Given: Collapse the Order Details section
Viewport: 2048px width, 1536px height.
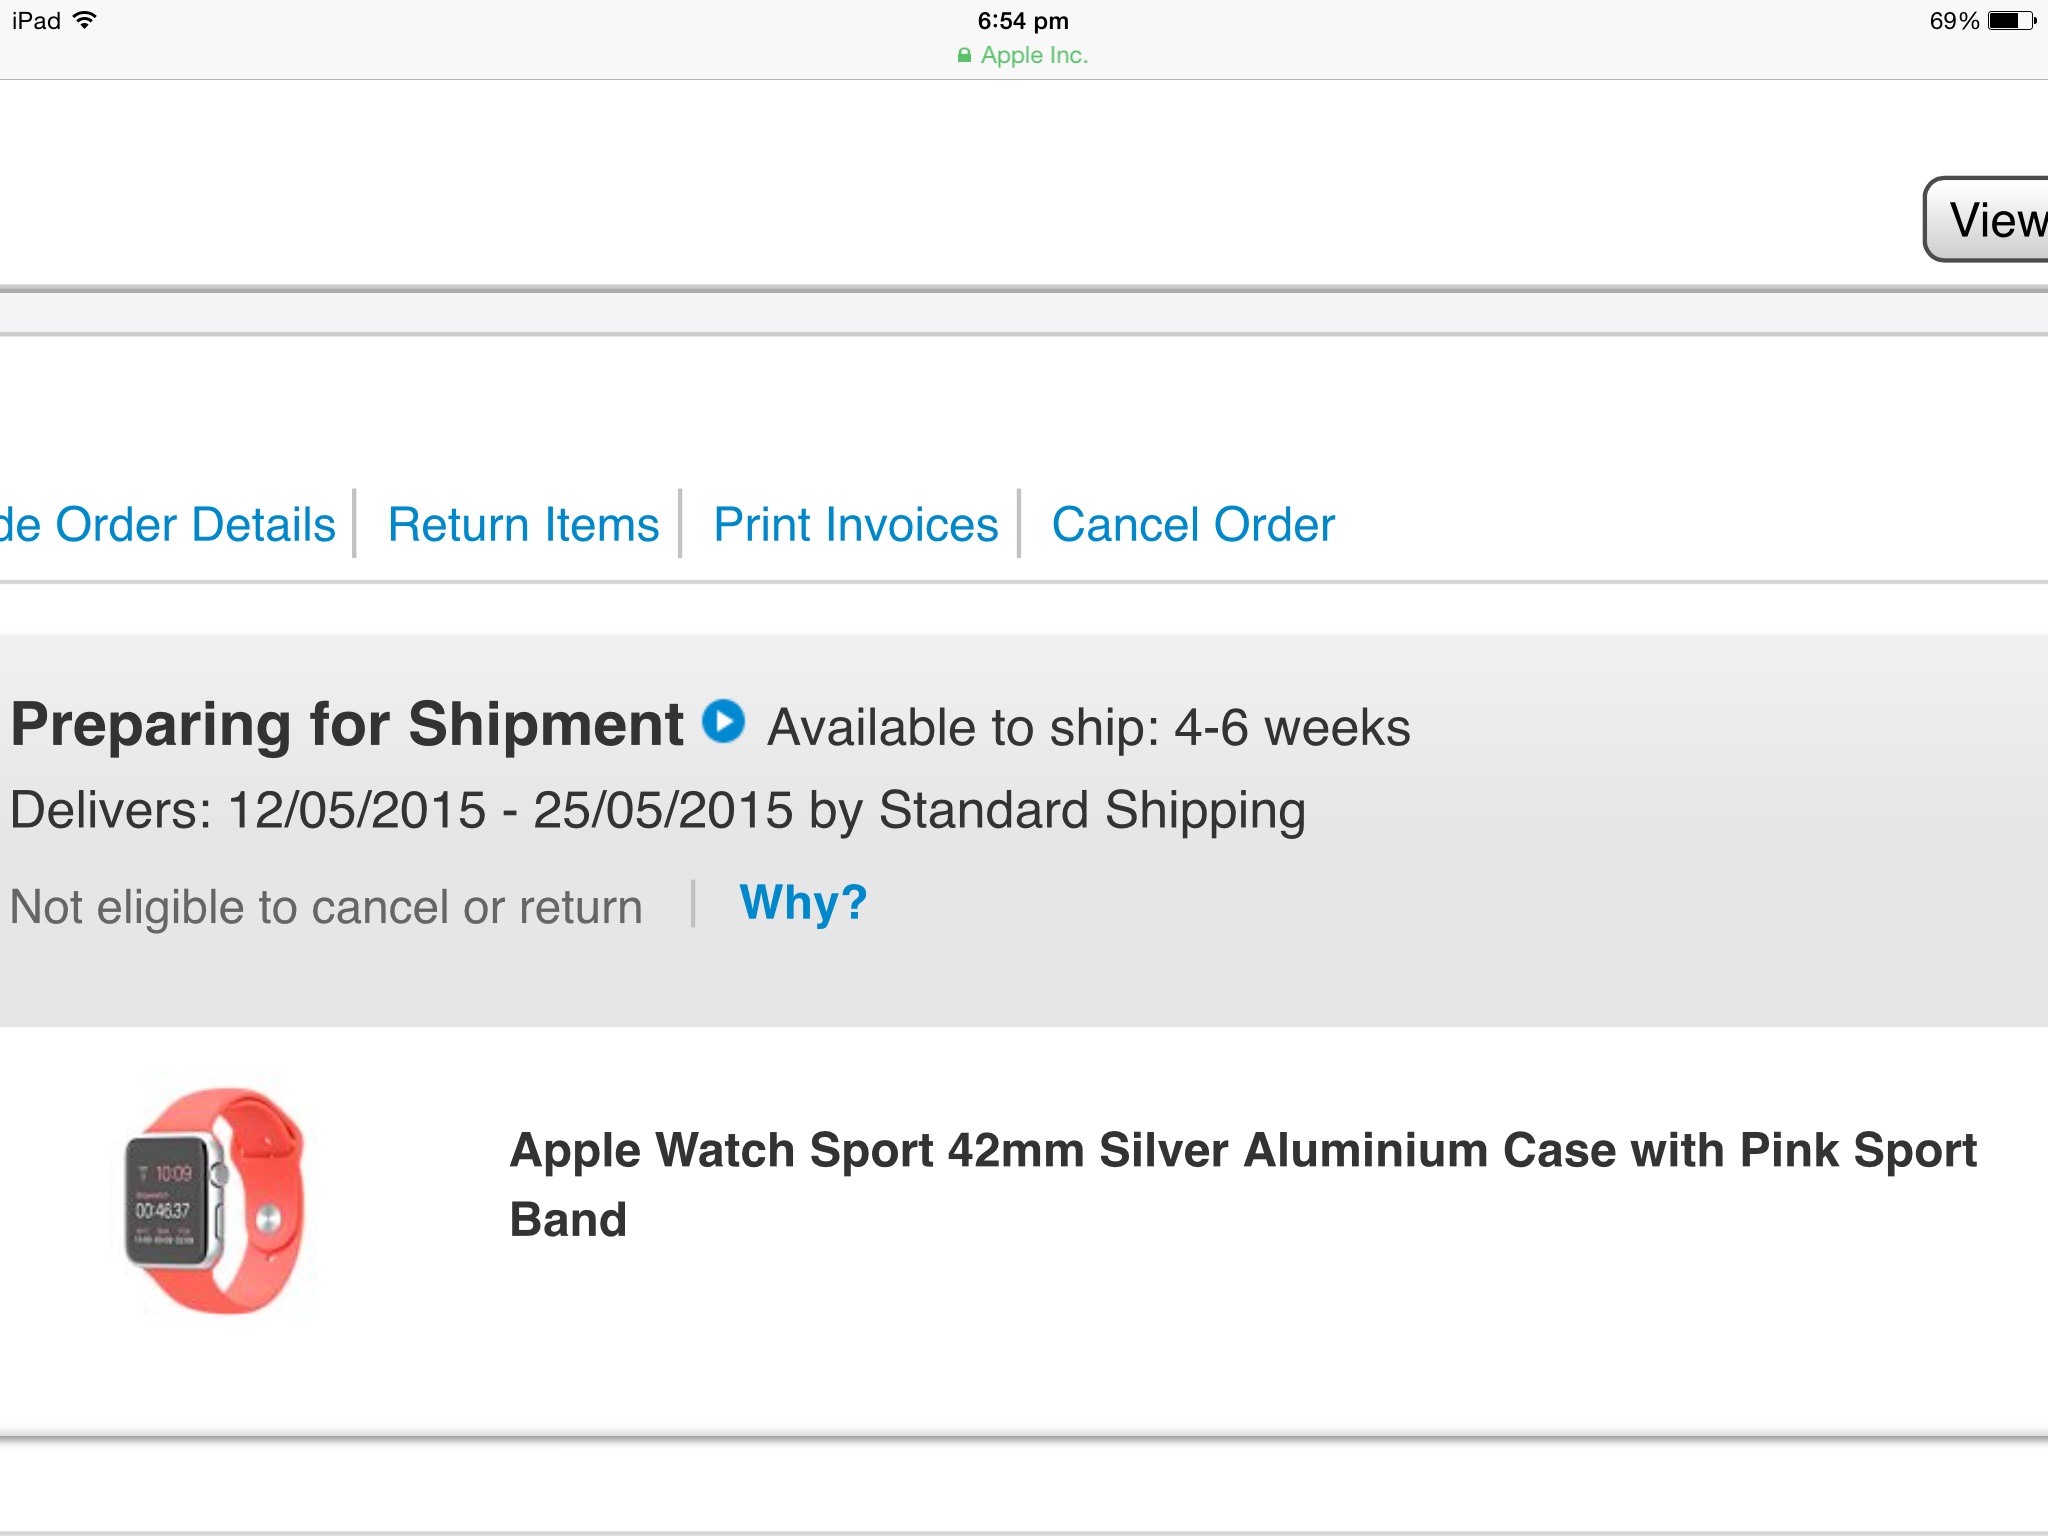Looking at the screenshot, I should tap(167, 525).
